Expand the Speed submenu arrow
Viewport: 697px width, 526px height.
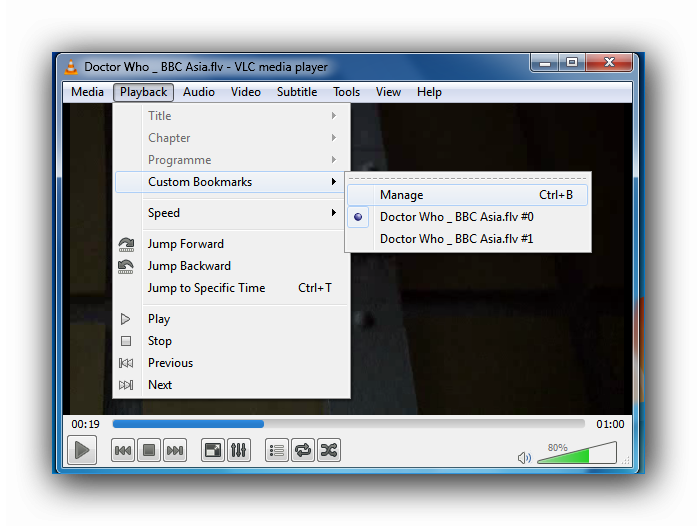tap(333, 213)
